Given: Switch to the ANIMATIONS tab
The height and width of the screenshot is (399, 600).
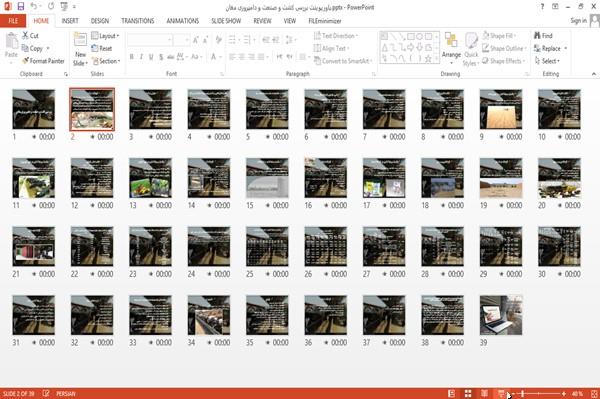Looking at the screenshot, I should pyautogui.click(x=183, y=21).
